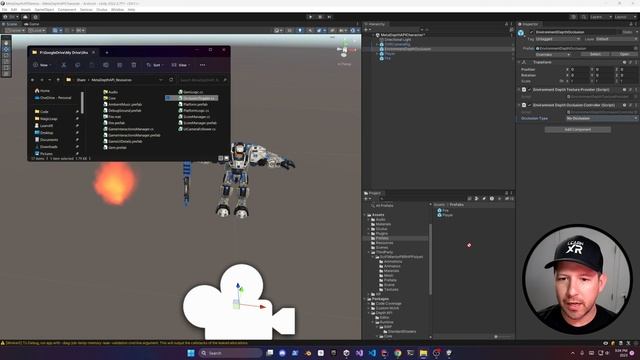Click the Play button in Unity toolbar
The width and height of the screenshot is (640, 360).
click(311, 17)
